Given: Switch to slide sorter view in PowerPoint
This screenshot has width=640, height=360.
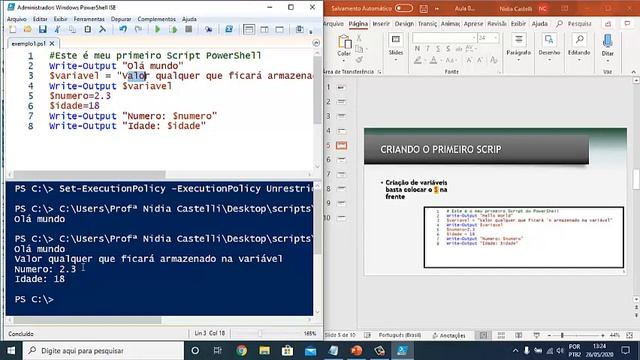Looking at the screenshot, I should pos(501,335).
